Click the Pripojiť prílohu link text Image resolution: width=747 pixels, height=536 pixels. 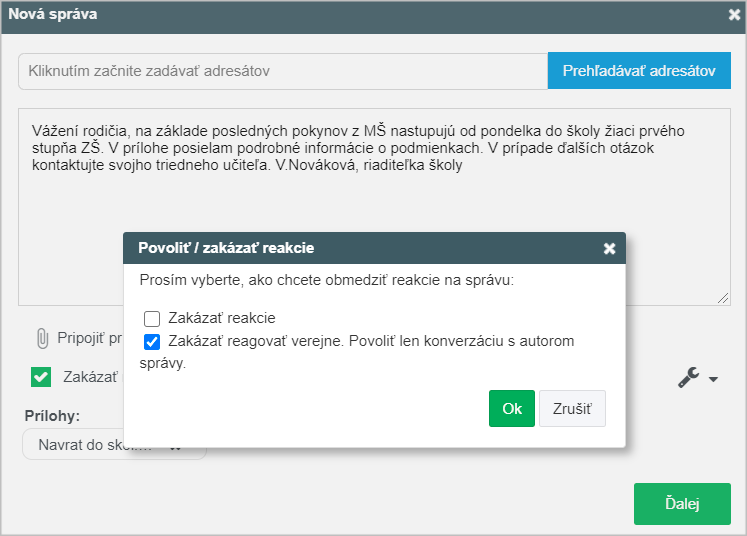pyautogui.click(x=89, y=338)
